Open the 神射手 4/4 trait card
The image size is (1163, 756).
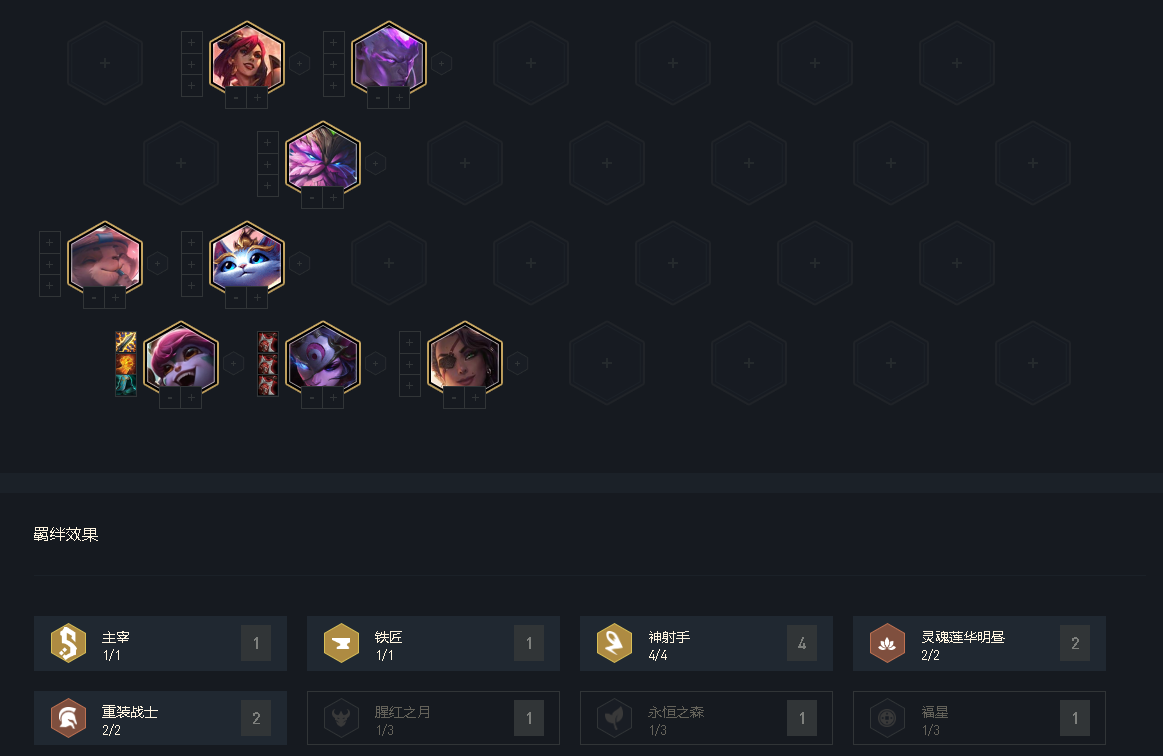click(706, 643)
